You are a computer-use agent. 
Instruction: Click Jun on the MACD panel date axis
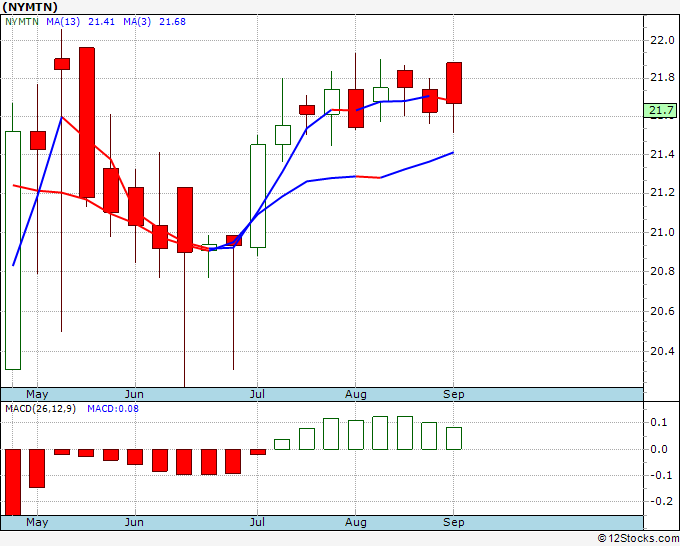tap(134, 522)
